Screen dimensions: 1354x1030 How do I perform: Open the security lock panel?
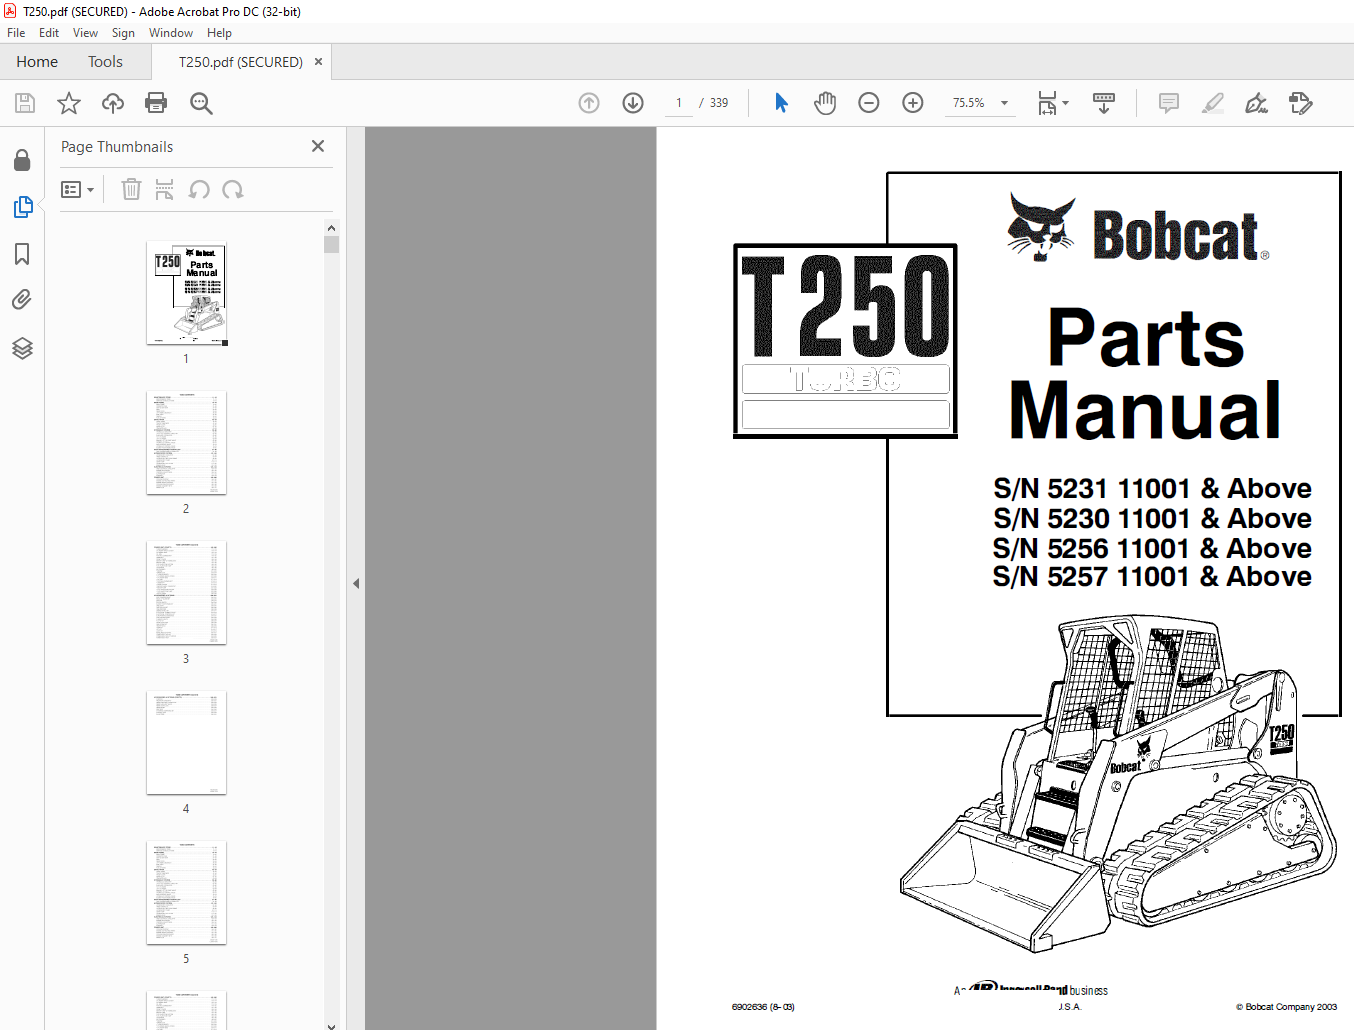[22, 160]
